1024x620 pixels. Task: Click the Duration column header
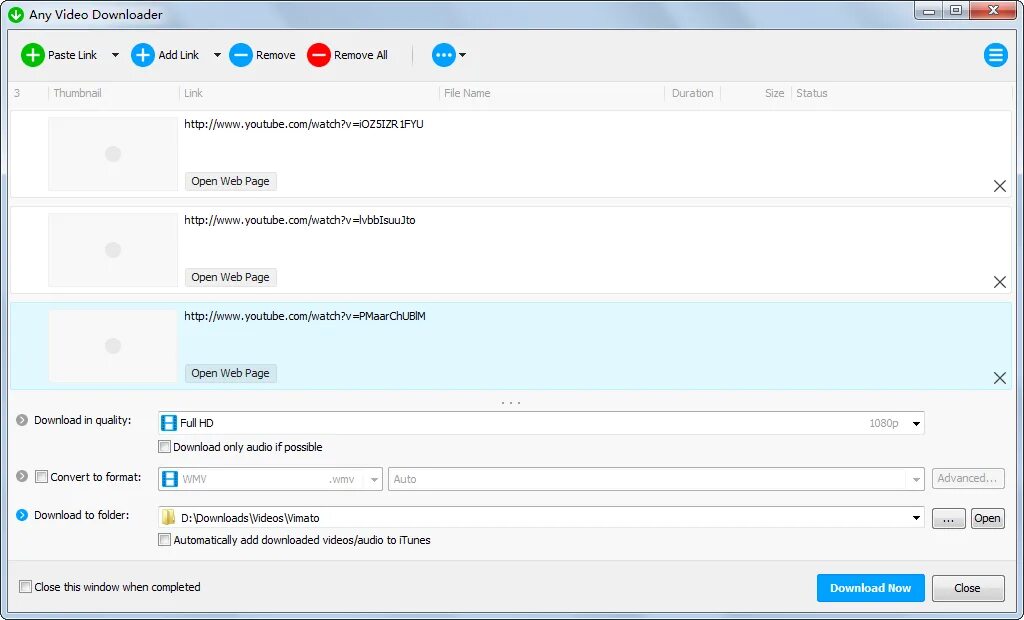click(x=692, y=93)
